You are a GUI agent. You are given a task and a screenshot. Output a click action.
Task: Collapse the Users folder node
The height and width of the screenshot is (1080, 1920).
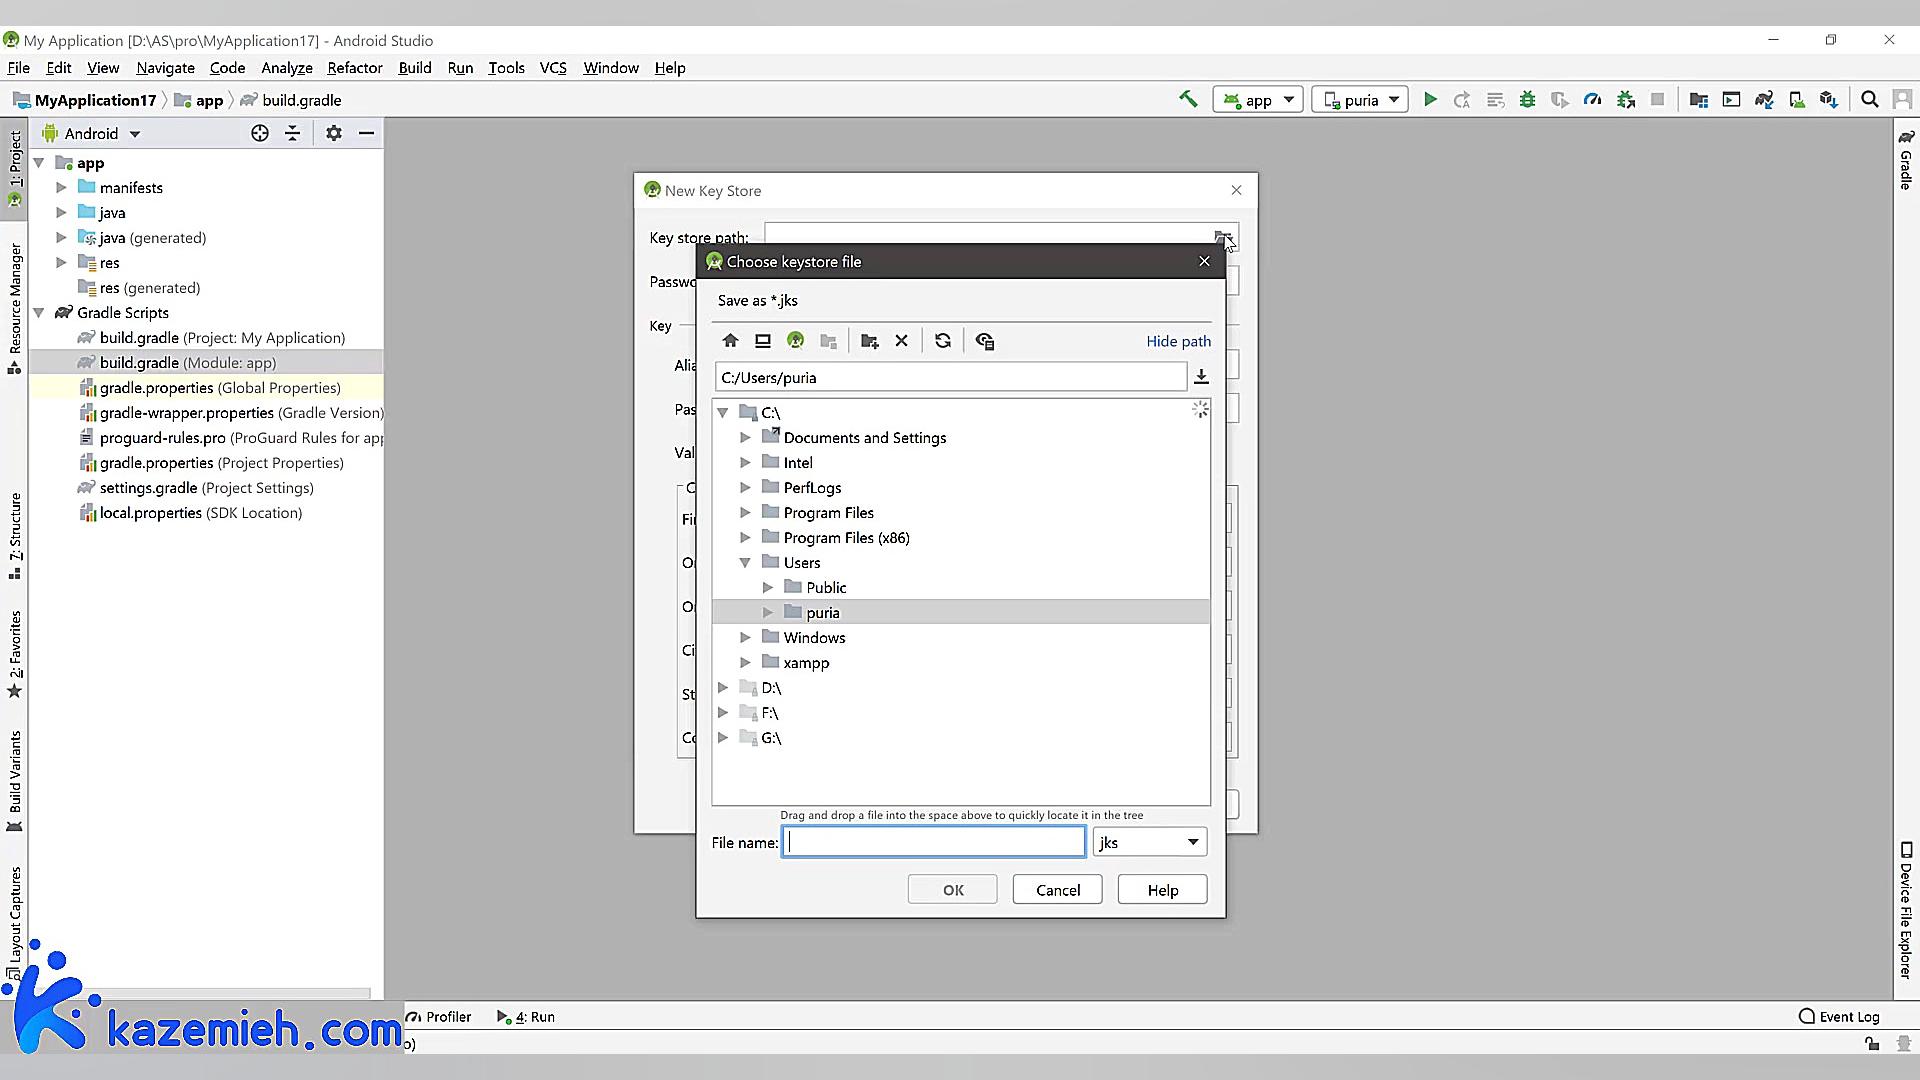(745, 562)
